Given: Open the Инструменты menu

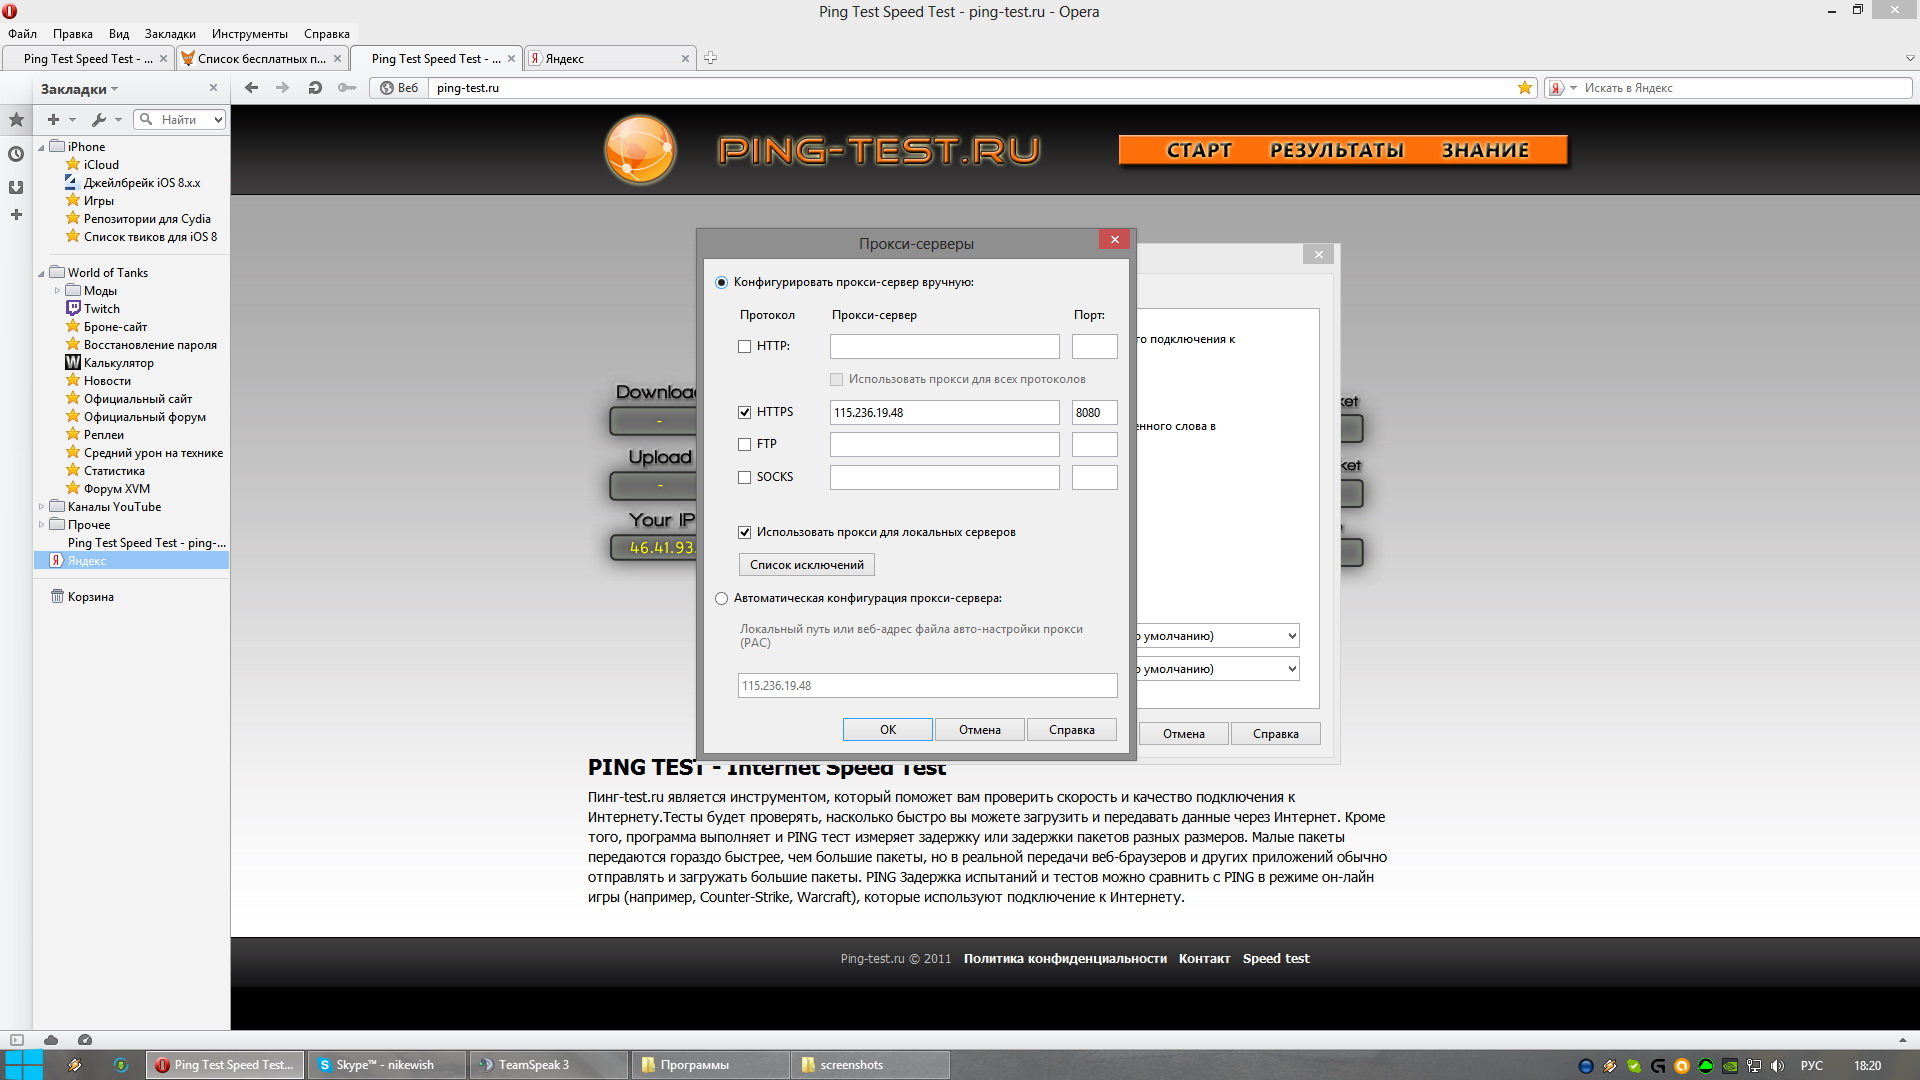Looking at the screenshot, I should (249, 34).
